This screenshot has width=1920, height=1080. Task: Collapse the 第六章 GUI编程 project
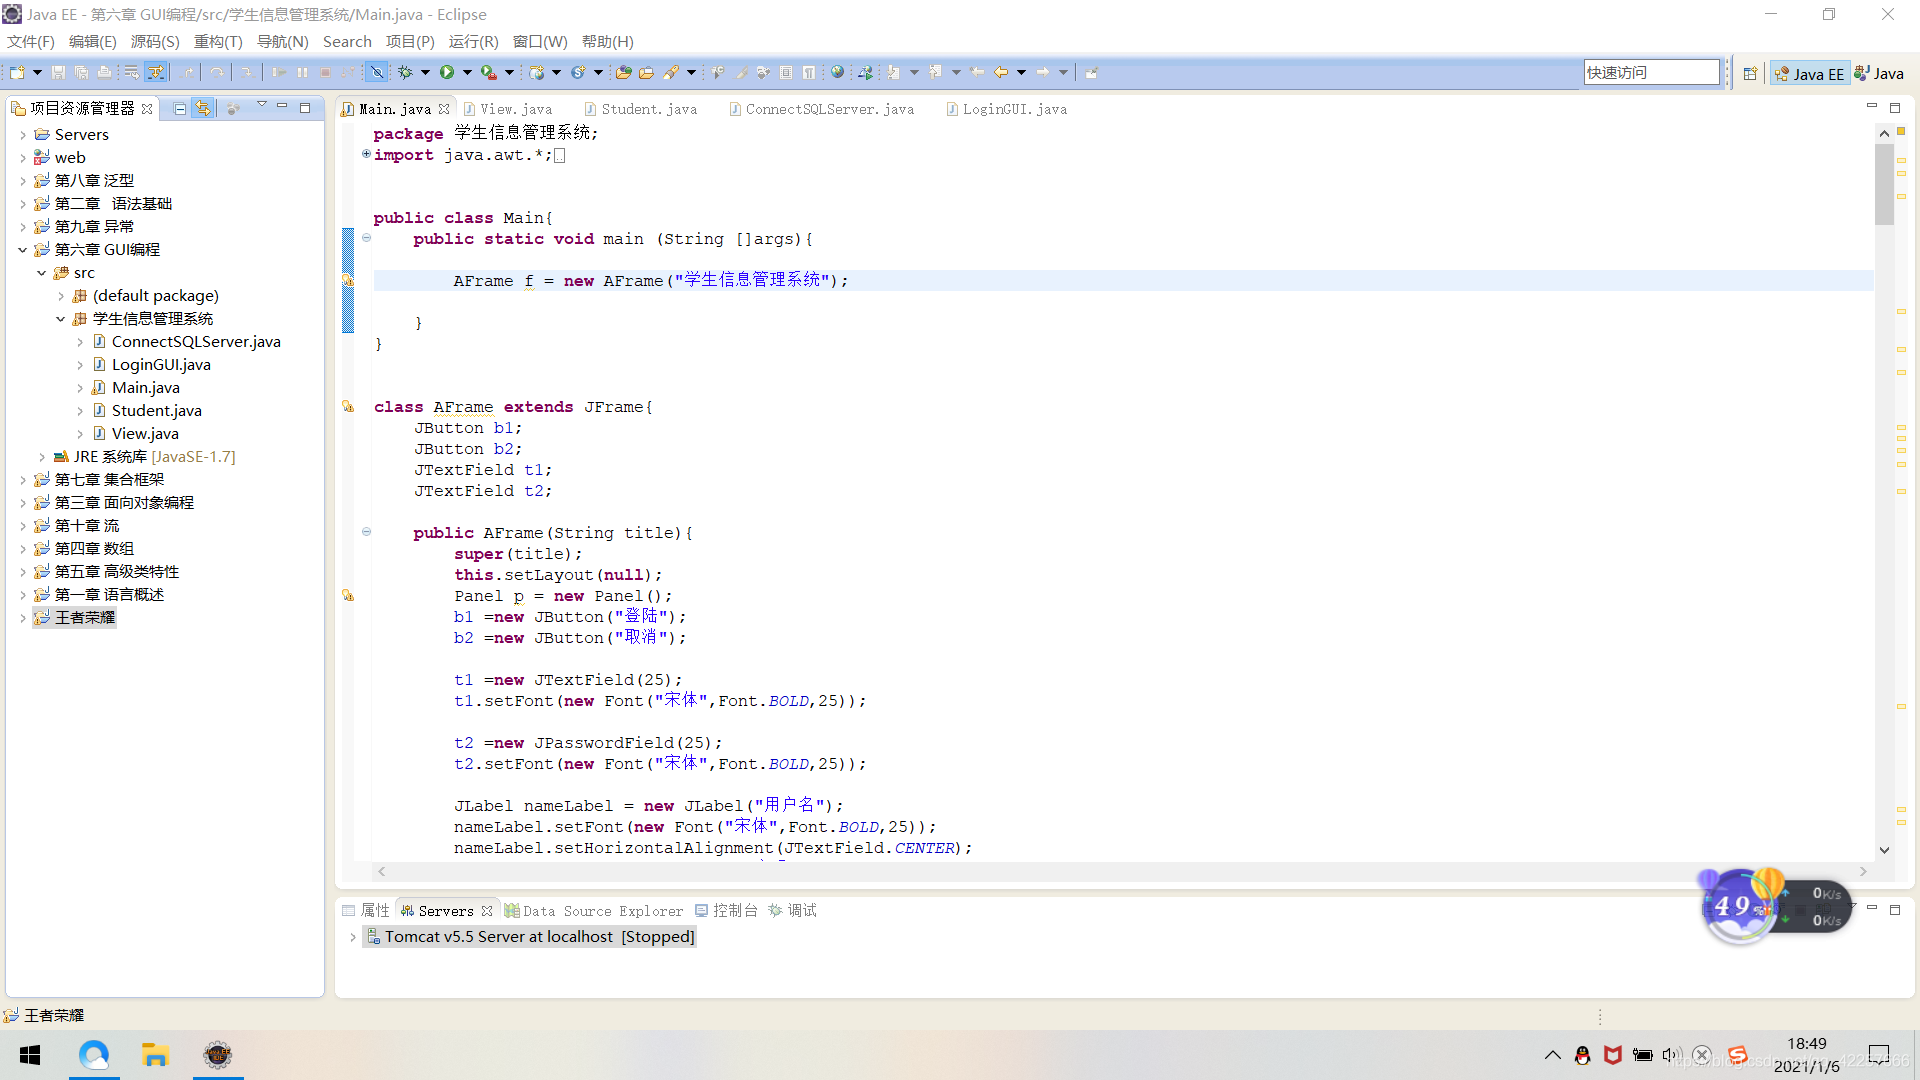(22, 250)
